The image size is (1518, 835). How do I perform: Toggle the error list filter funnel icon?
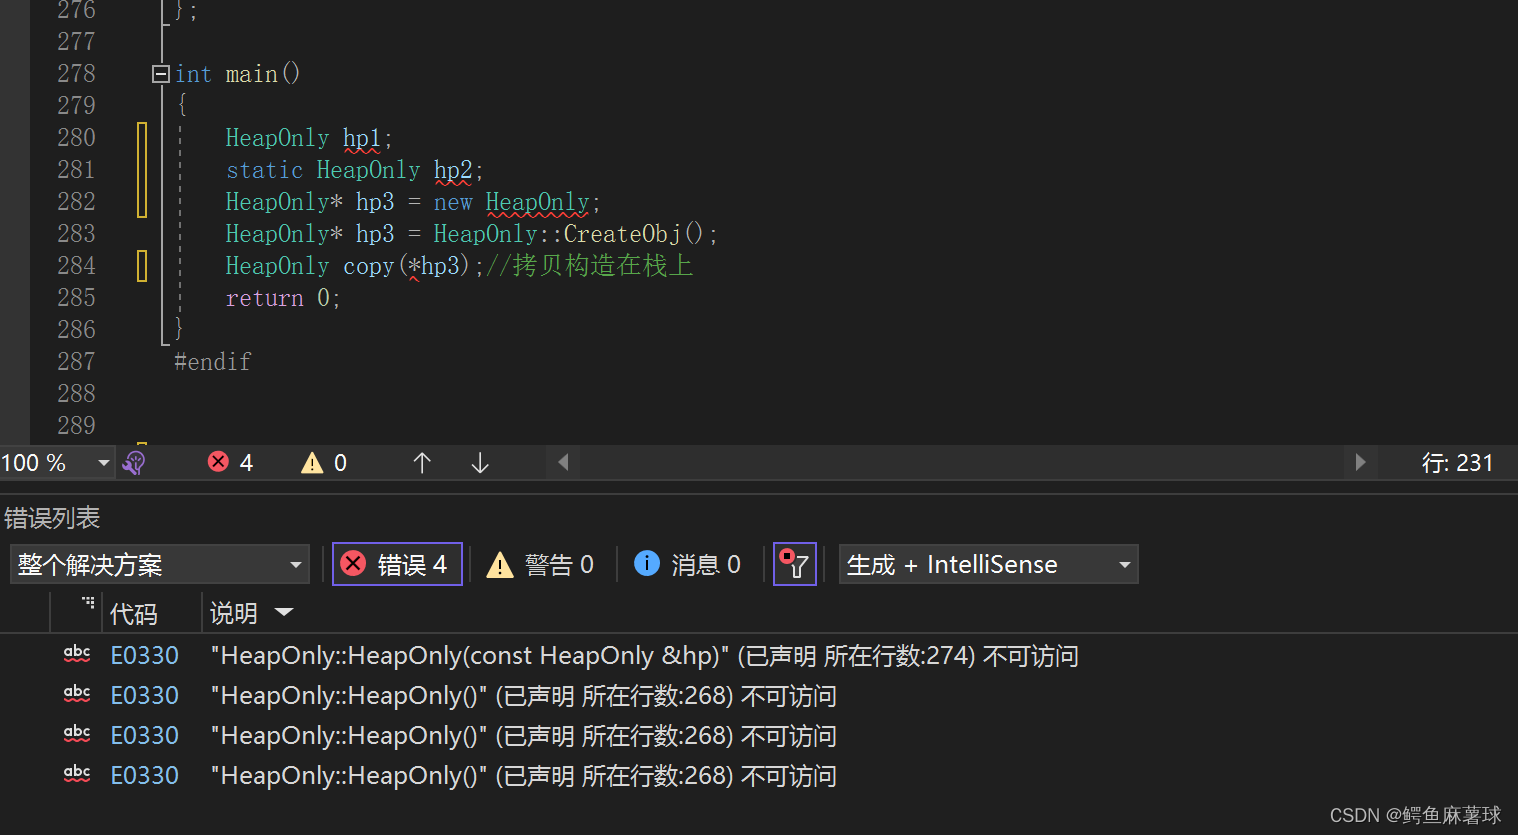pyautogui.click(x=795, y=564)
